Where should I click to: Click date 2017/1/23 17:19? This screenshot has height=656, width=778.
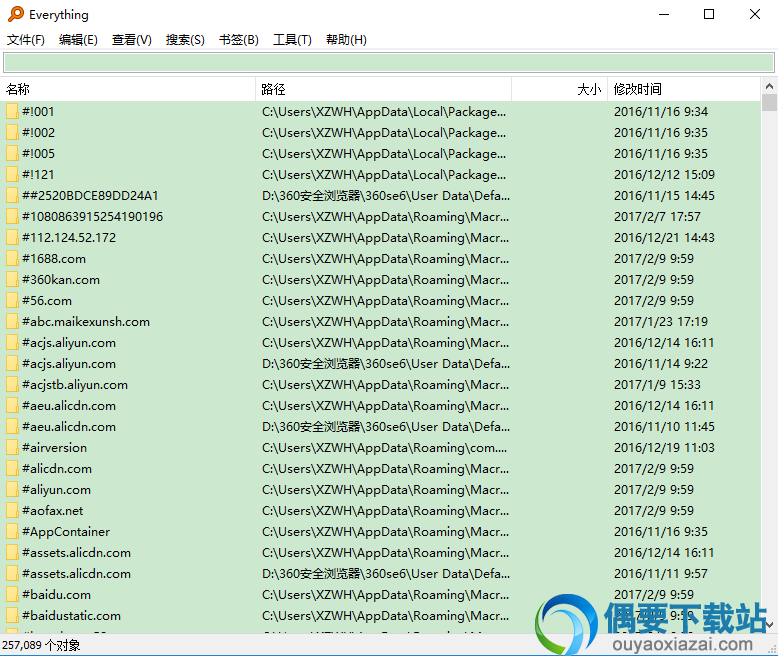tap(660, 322)
